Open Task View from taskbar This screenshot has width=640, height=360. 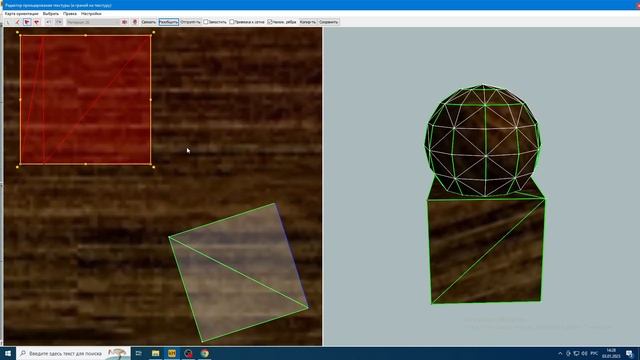(x=138, y=353)
